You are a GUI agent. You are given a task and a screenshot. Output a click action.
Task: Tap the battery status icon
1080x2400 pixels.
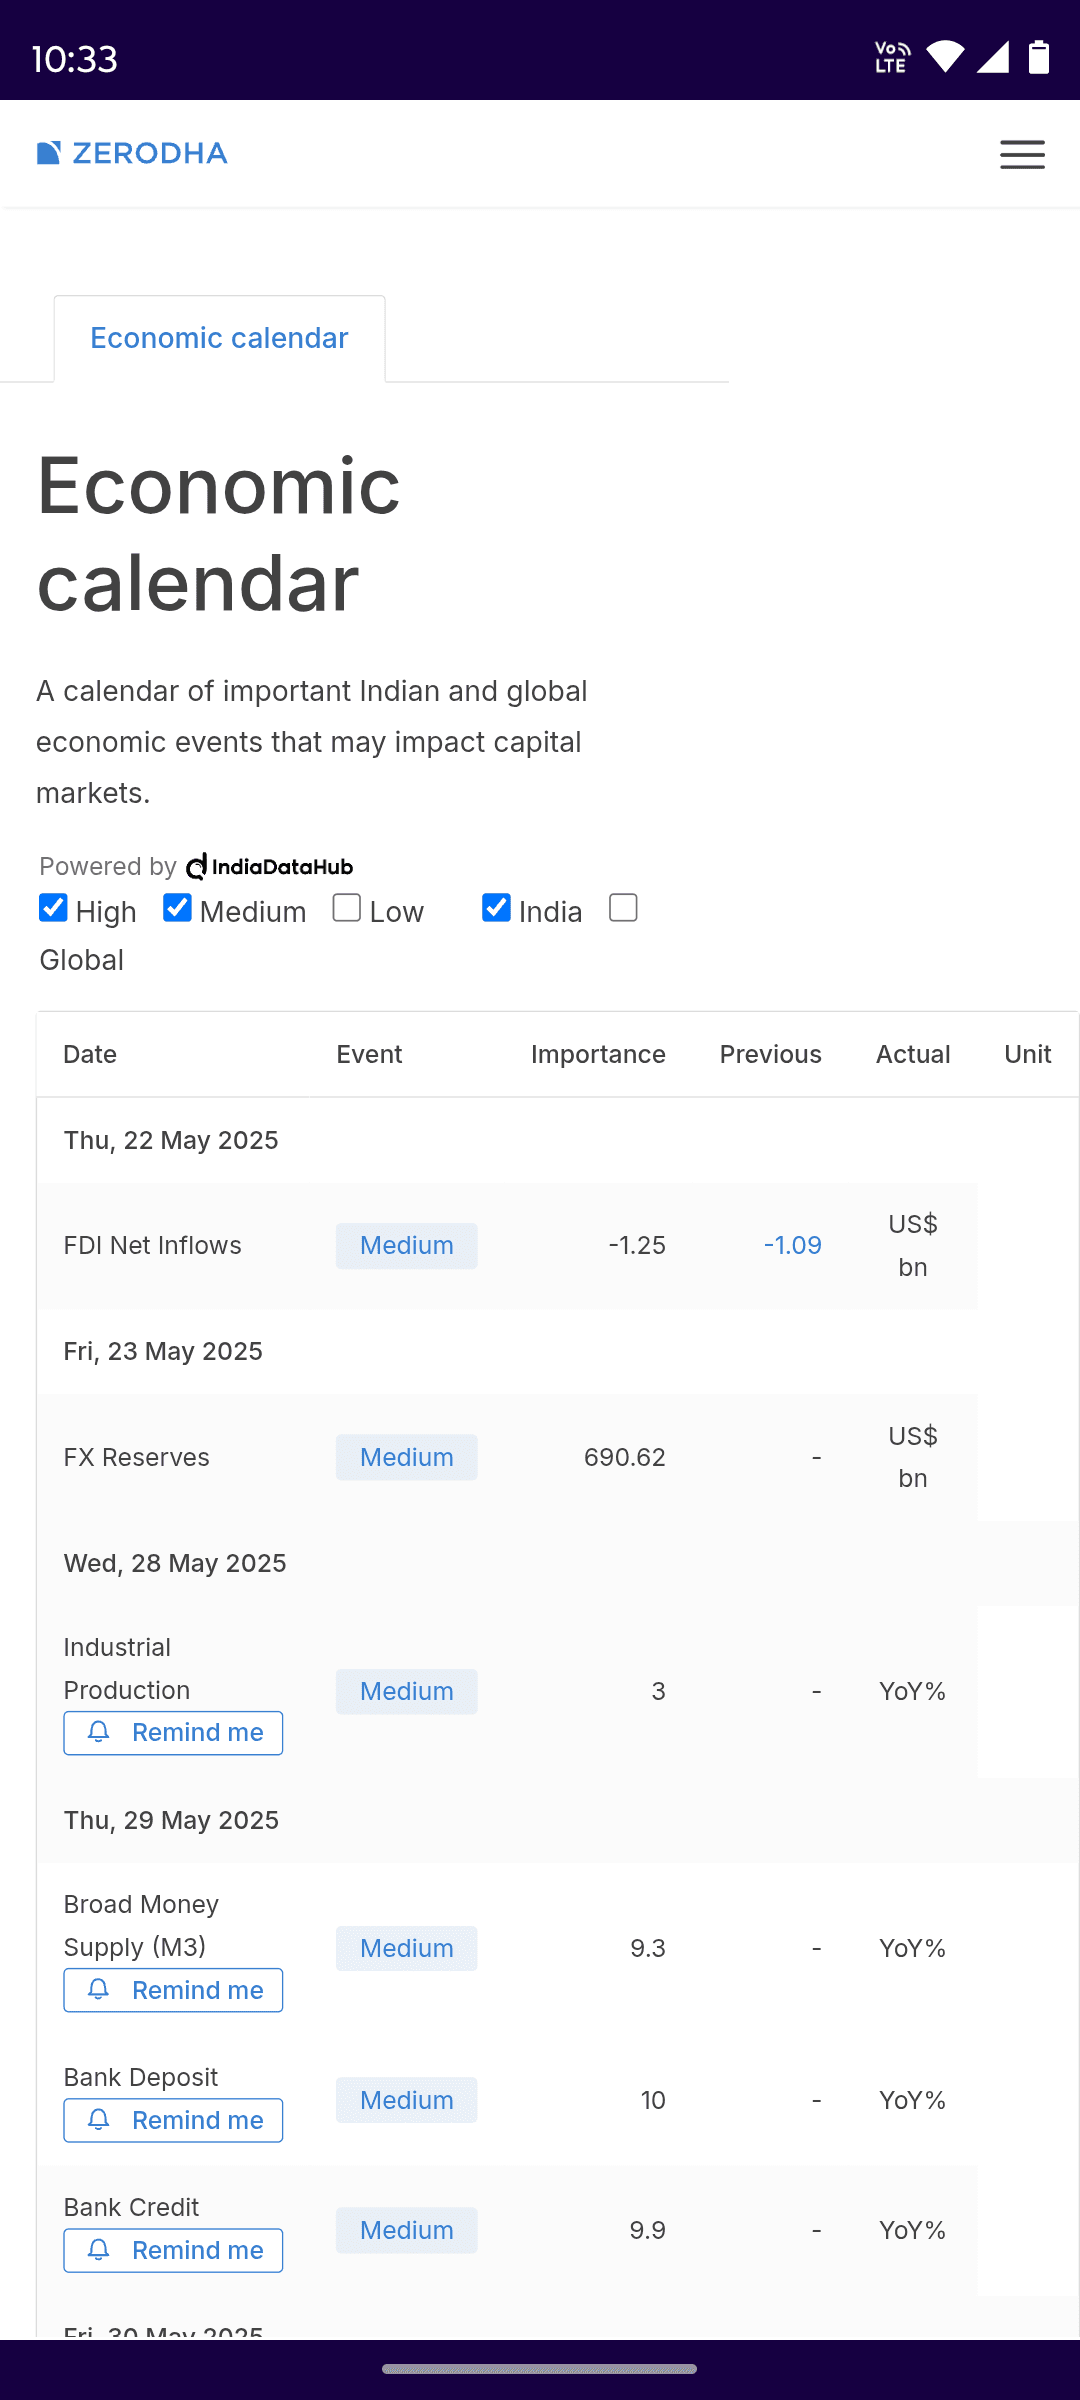(x=1040, y=57)
